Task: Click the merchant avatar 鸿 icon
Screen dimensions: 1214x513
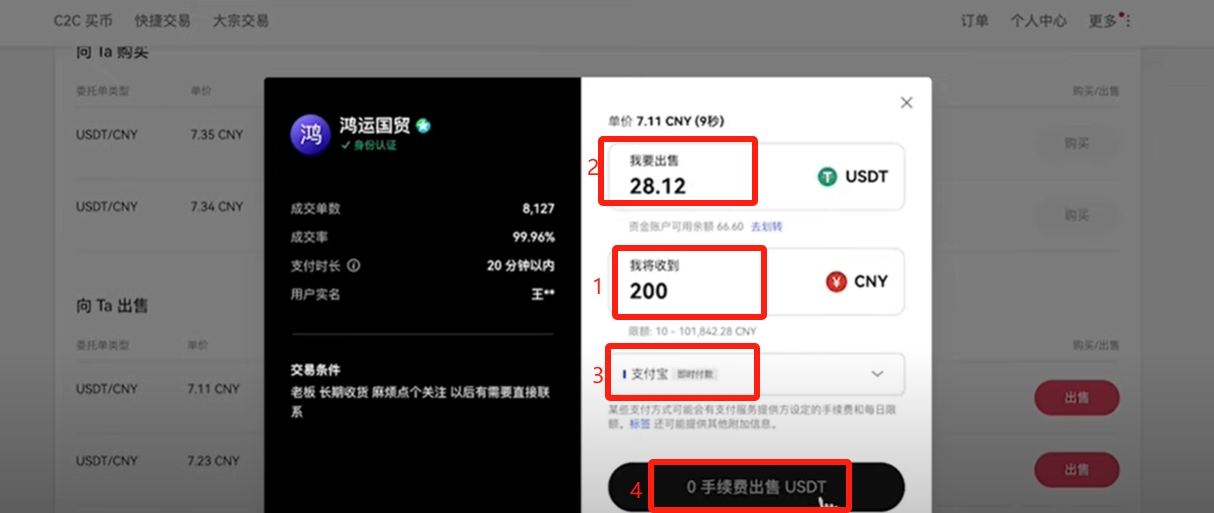Action: pos(311,133)
